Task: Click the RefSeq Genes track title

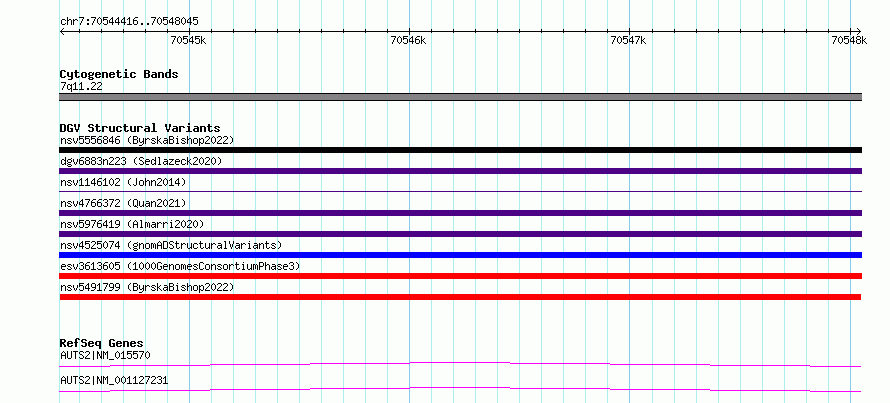Action: [x=102, y=343]
